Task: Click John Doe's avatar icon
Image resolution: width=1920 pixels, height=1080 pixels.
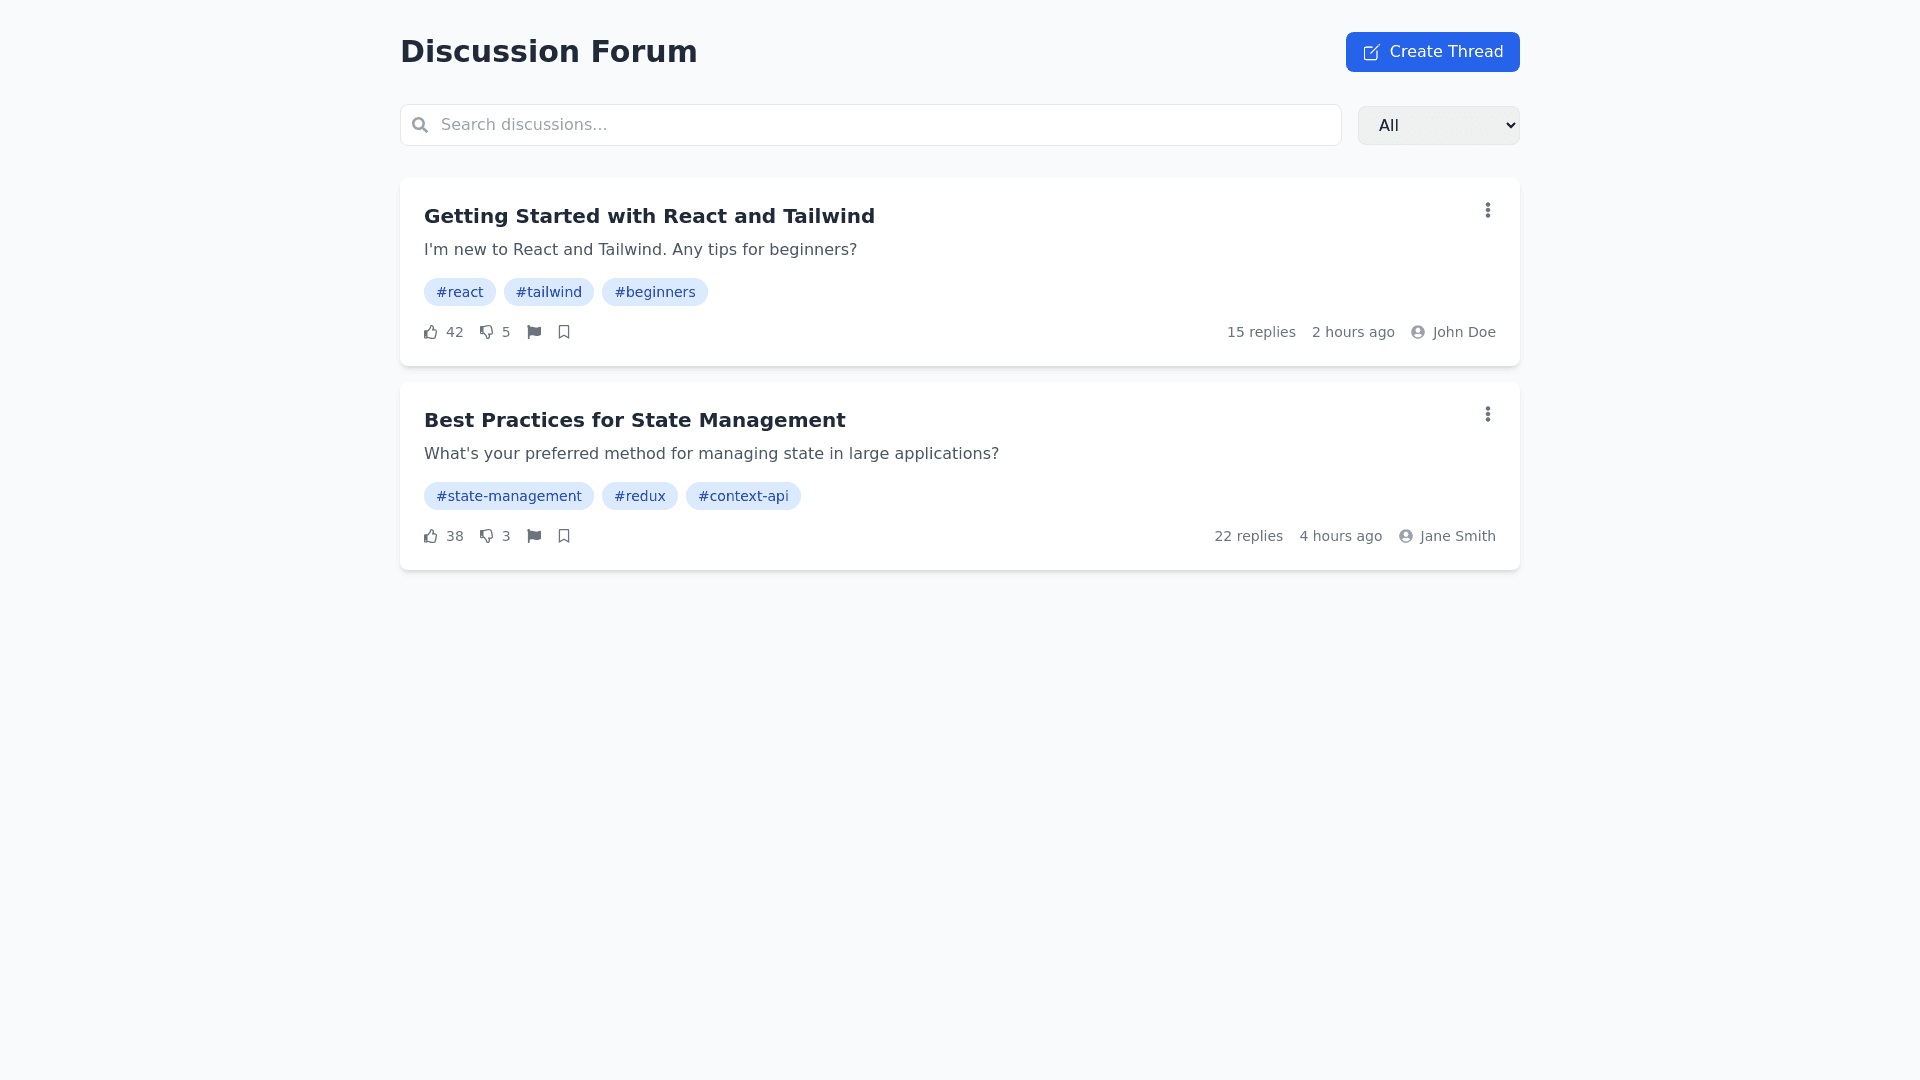Action: [x=1418, y=332]
